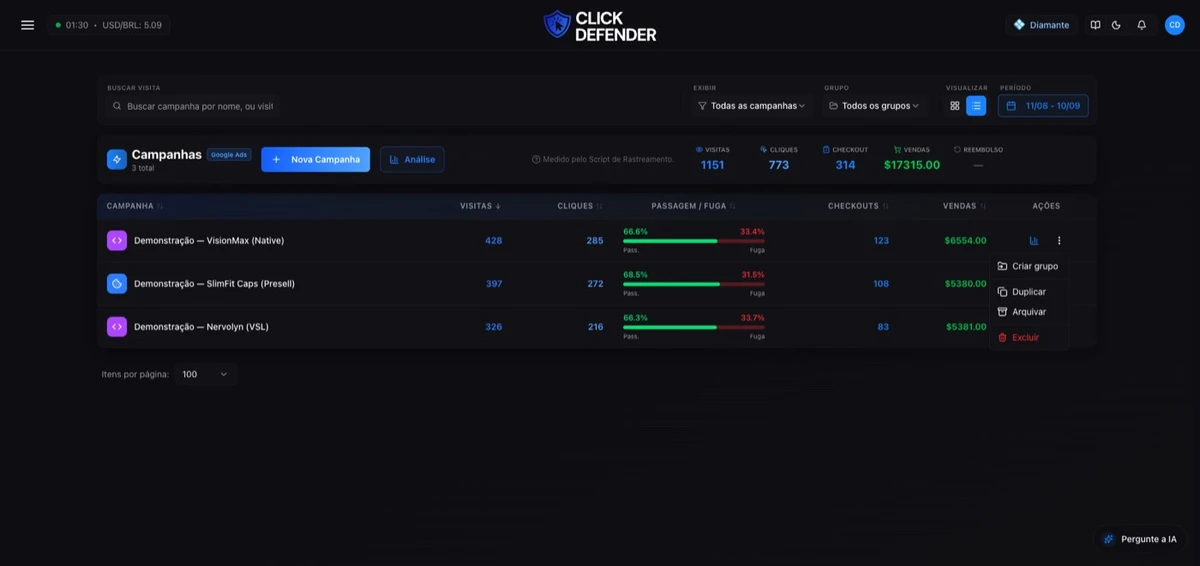Viewport: 1200px width, 566px height.
Task: Click the 216 clicks value
Action: pyautogui.click(x=595, y=327)
